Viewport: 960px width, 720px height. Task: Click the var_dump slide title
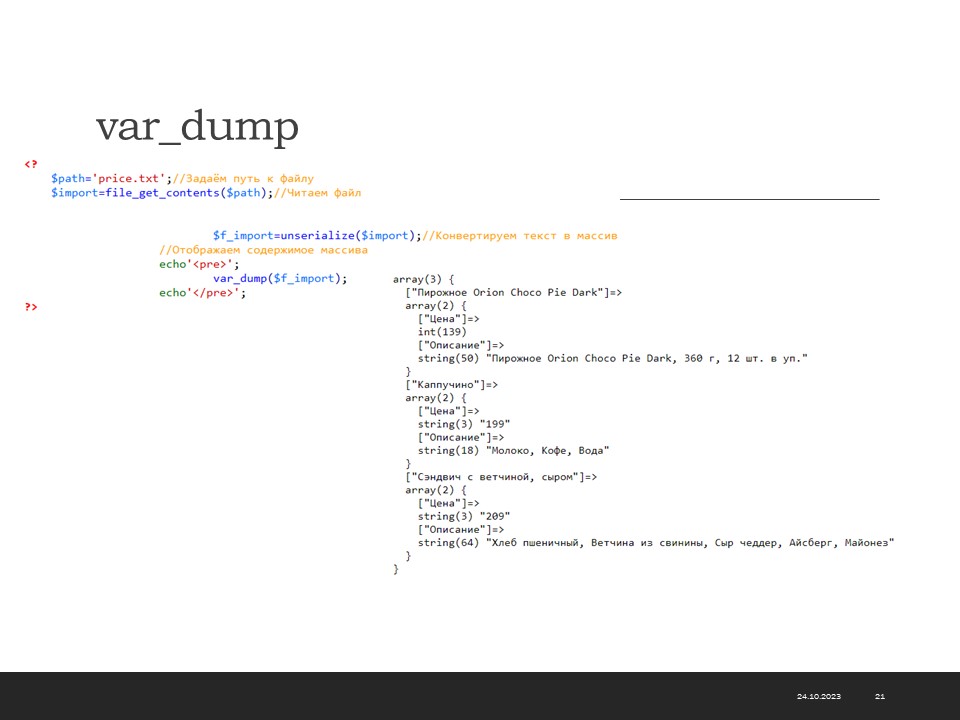coord(197,128)
